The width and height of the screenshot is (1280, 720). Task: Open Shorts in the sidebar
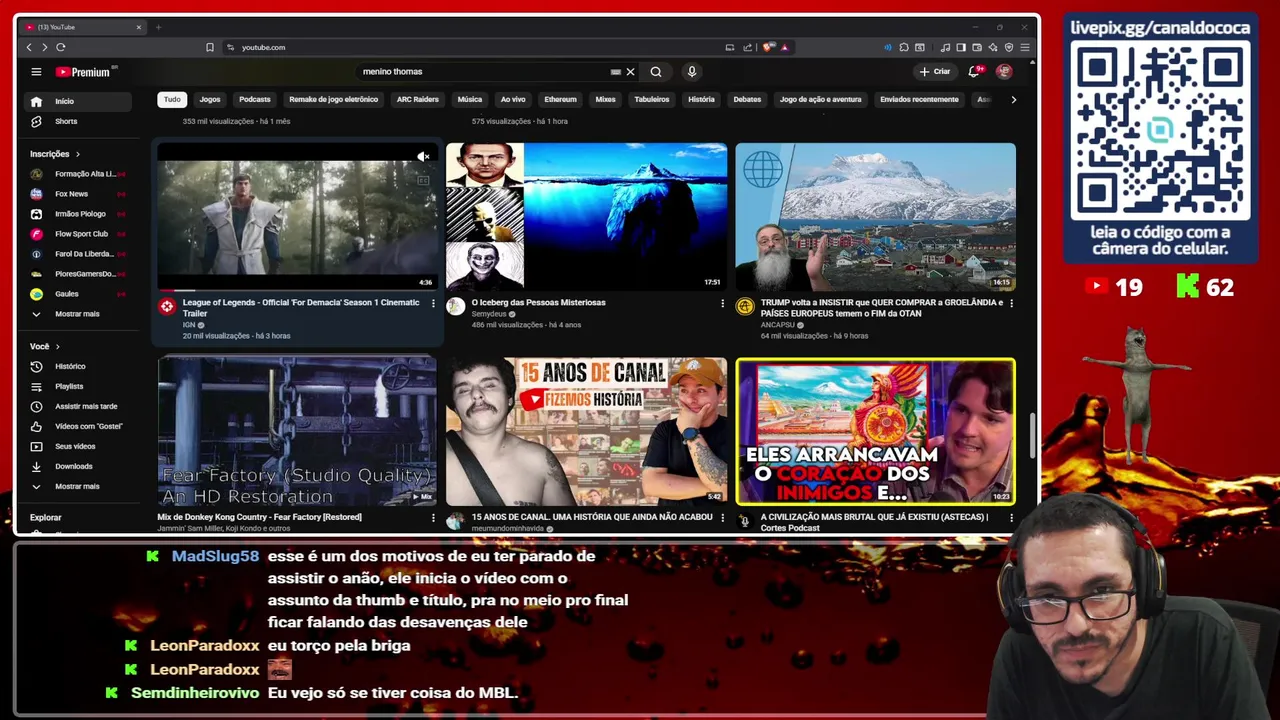tap(78, 121)
